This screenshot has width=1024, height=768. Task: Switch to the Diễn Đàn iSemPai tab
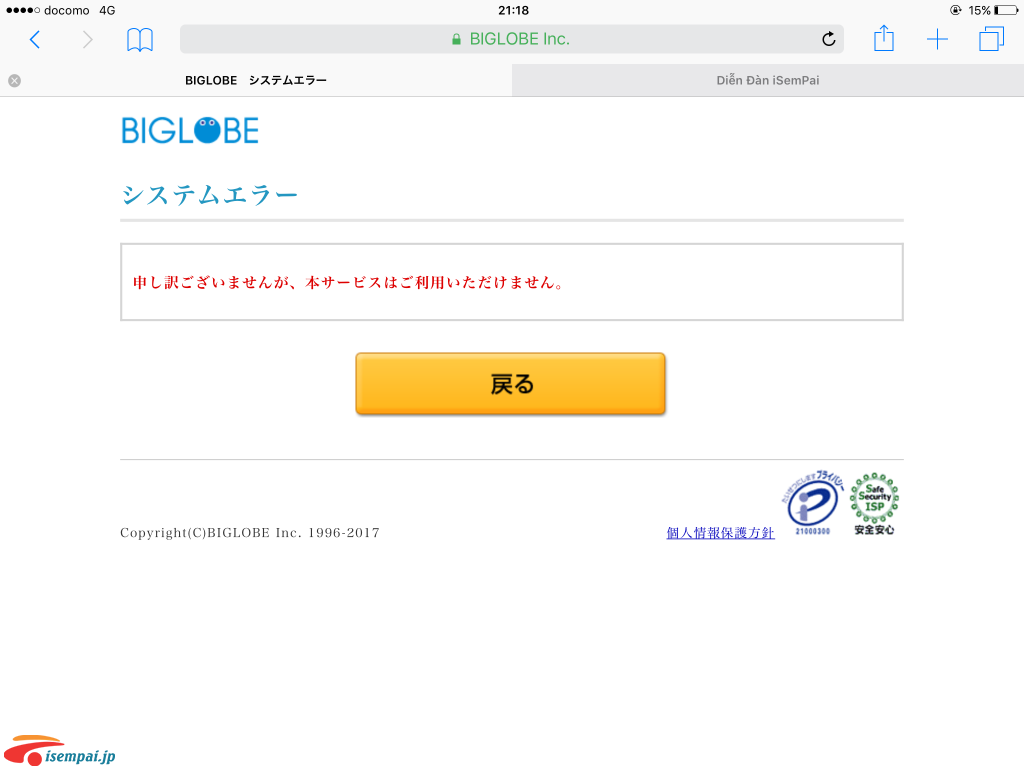[x=768, y=80]
